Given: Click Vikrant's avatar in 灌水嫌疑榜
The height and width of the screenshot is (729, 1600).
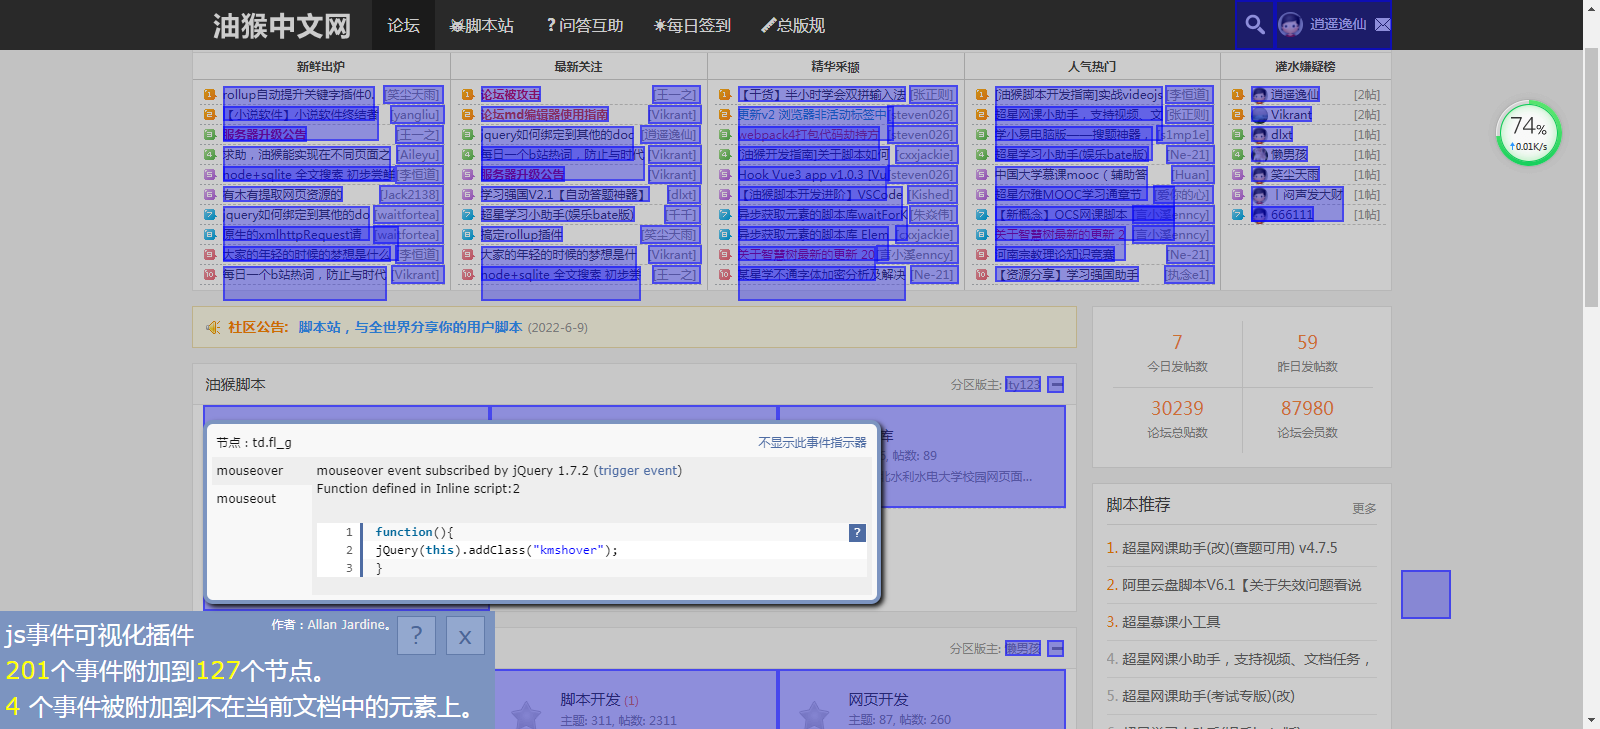Looking at the screenshot, I should coord(1260,114).
